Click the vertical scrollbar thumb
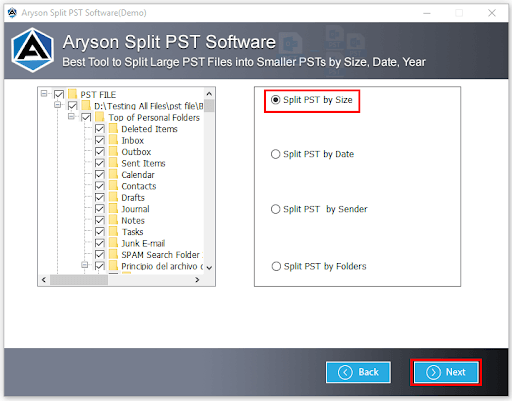This screenshot has width=512, height=401. (x=209, y=106)
